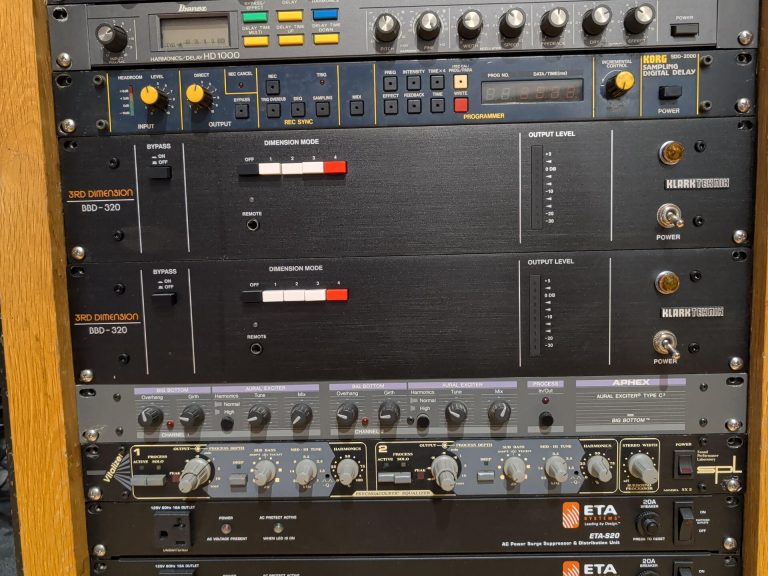The width and height of the screenshot is (768, 576).
Task: Tap the Trig Overdub button on Korg
Action: pos(273,110)
